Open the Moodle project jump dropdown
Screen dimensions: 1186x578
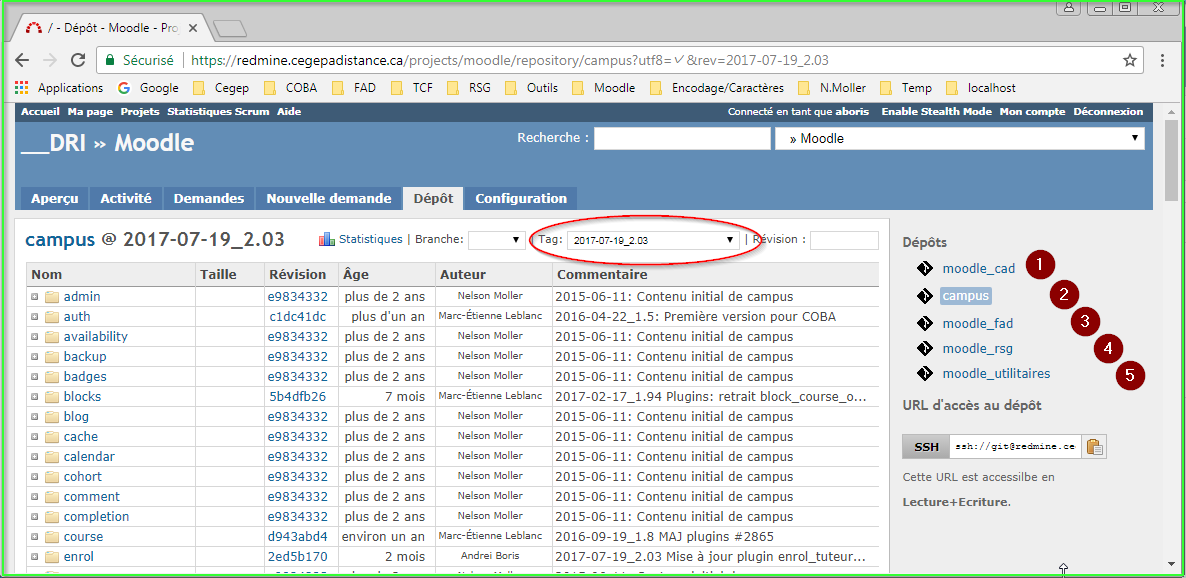(959, 139)
